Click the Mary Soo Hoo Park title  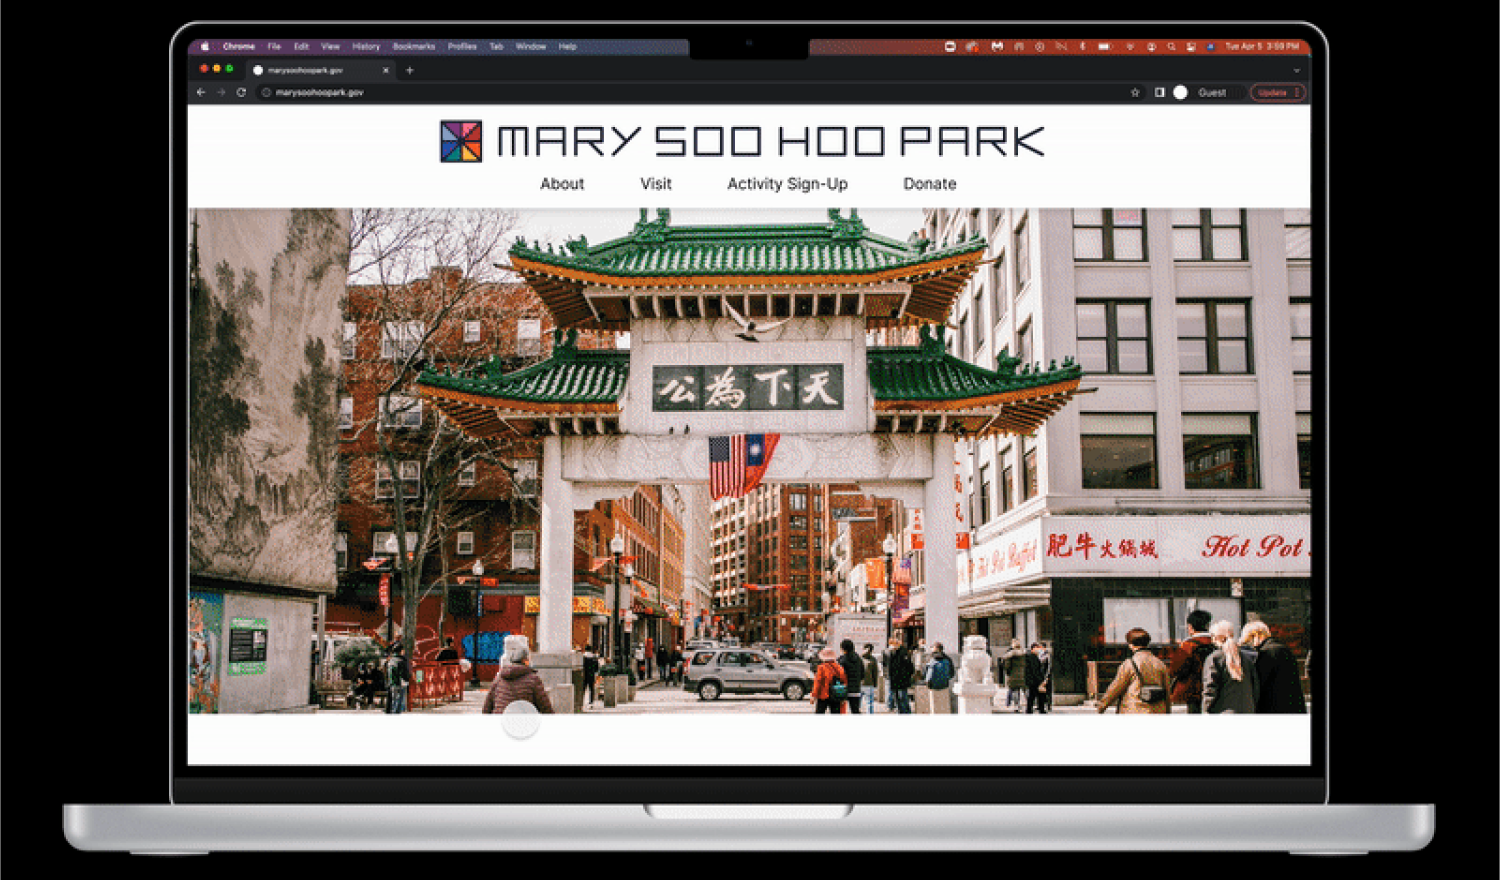(x=771, y=141)
